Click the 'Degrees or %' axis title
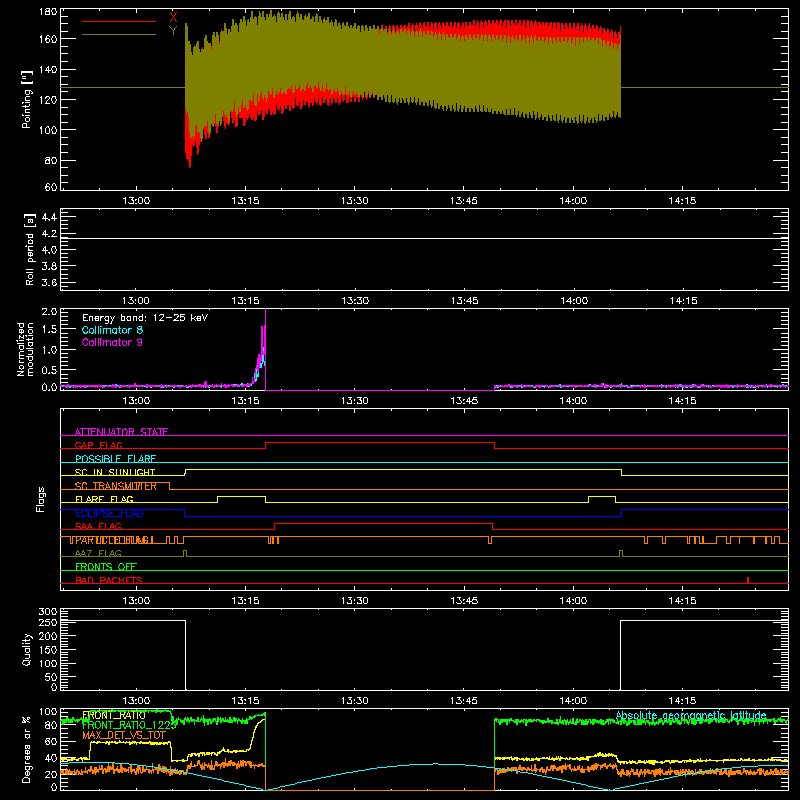The width and height of the screenshot is (800, 800). click(x=27, y=750)
